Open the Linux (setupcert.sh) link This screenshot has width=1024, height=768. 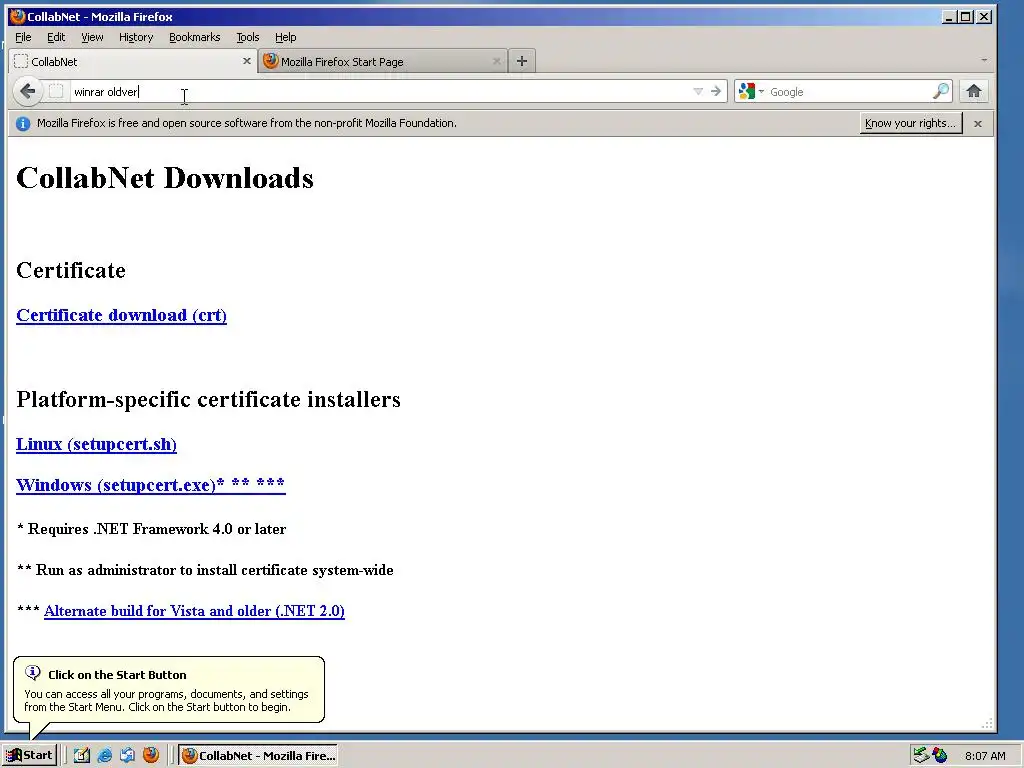click(97, 444)
